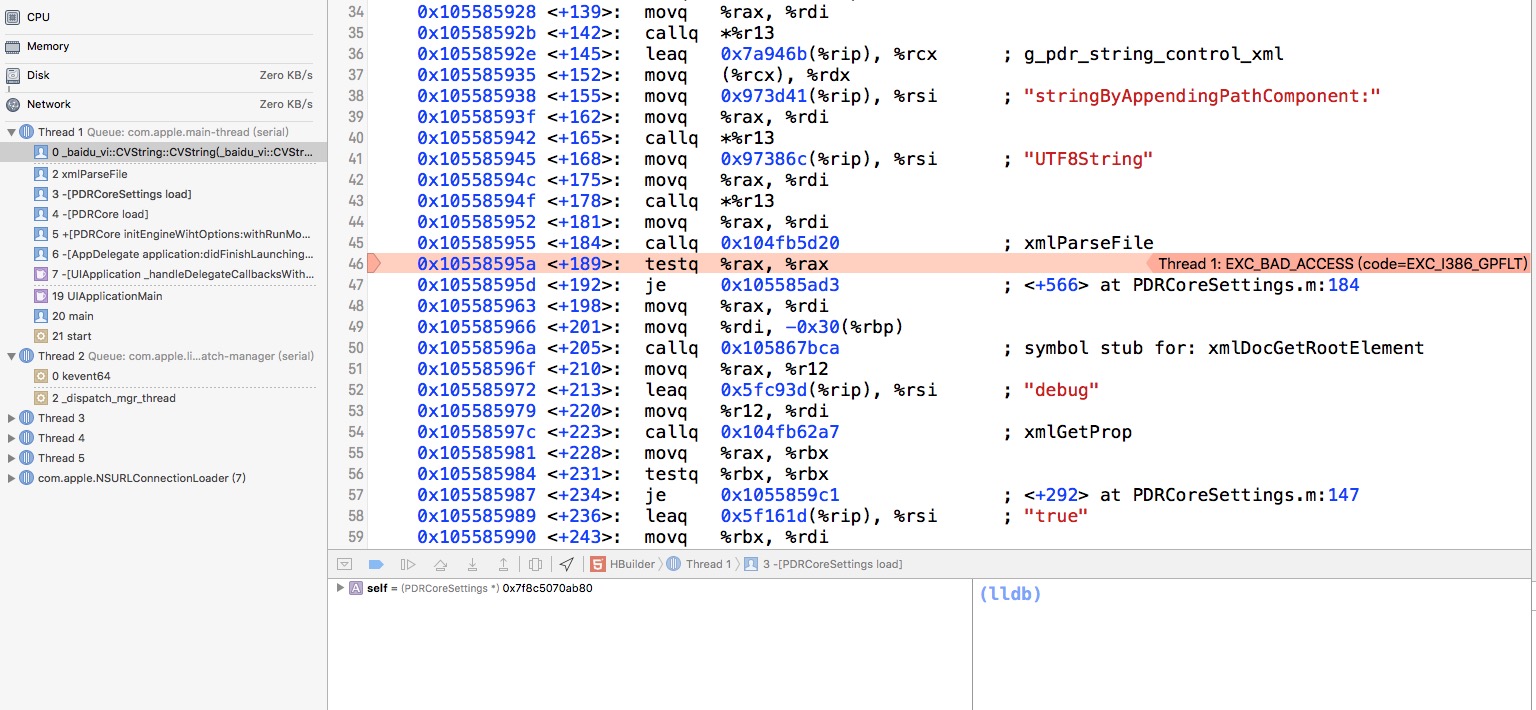Click address 0x104fb5d20 on xmlParseFile call line
The image size is (1536, 710).
[780, 243]
